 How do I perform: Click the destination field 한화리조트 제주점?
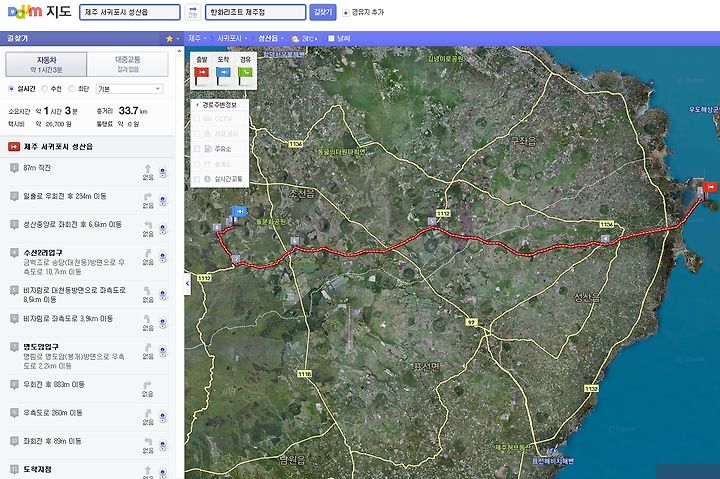[255, 12]
